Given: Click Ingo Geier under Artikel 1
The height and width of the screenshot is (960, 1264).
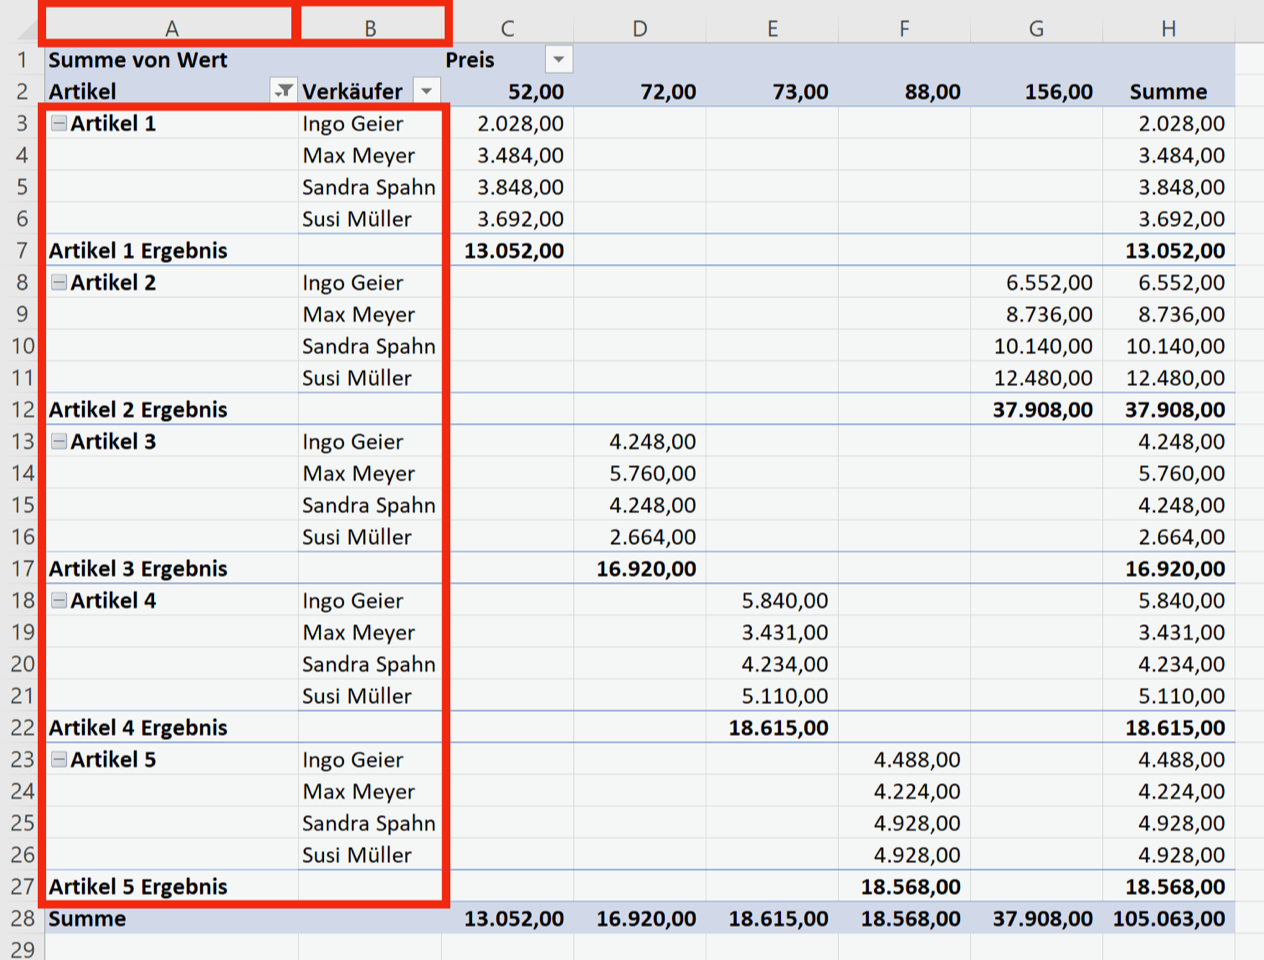Looking at the screenshot, I should click(x=370, y=123).
